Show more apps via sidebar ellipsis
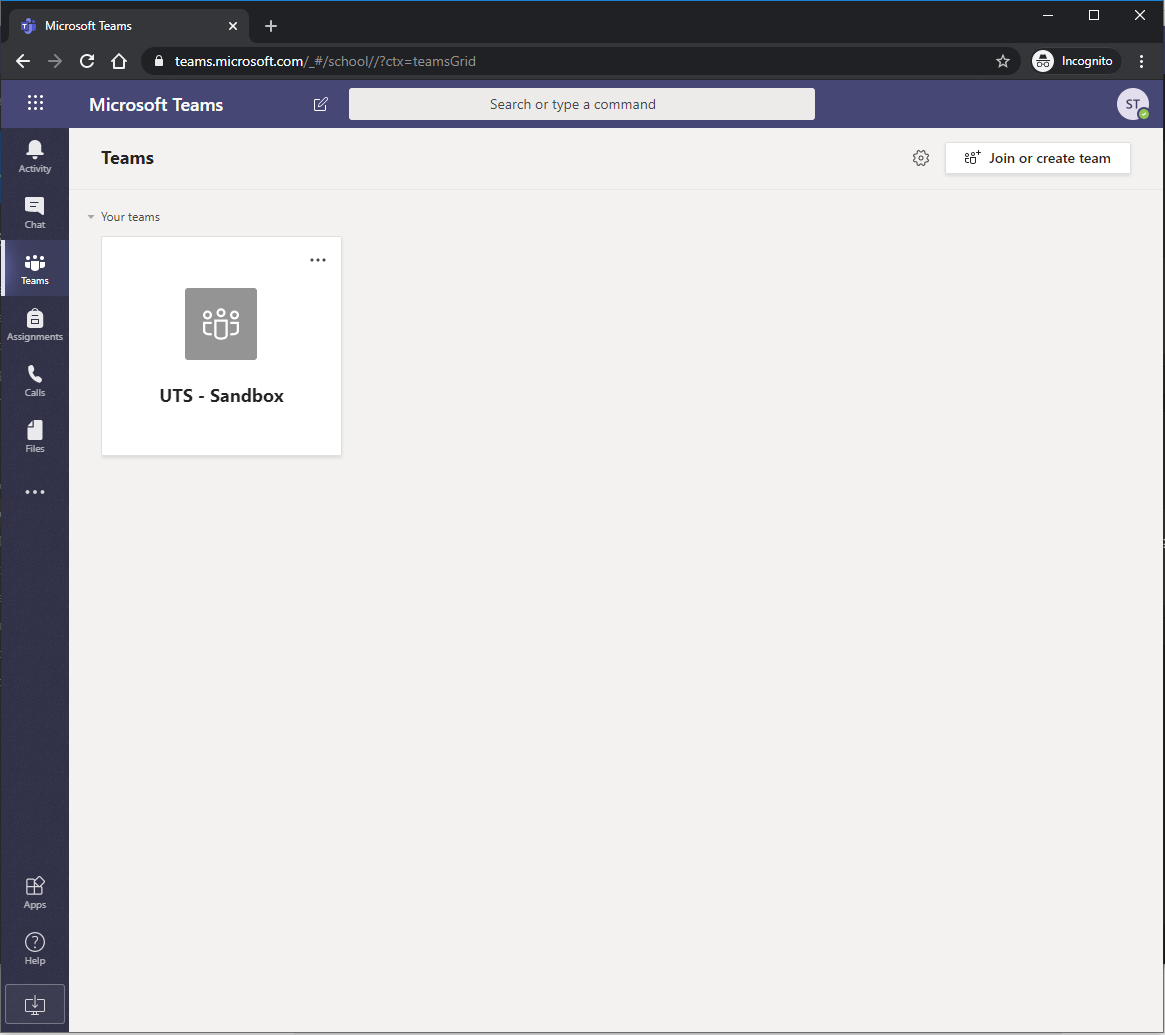1165x1035 pixels. pos(35,492)
